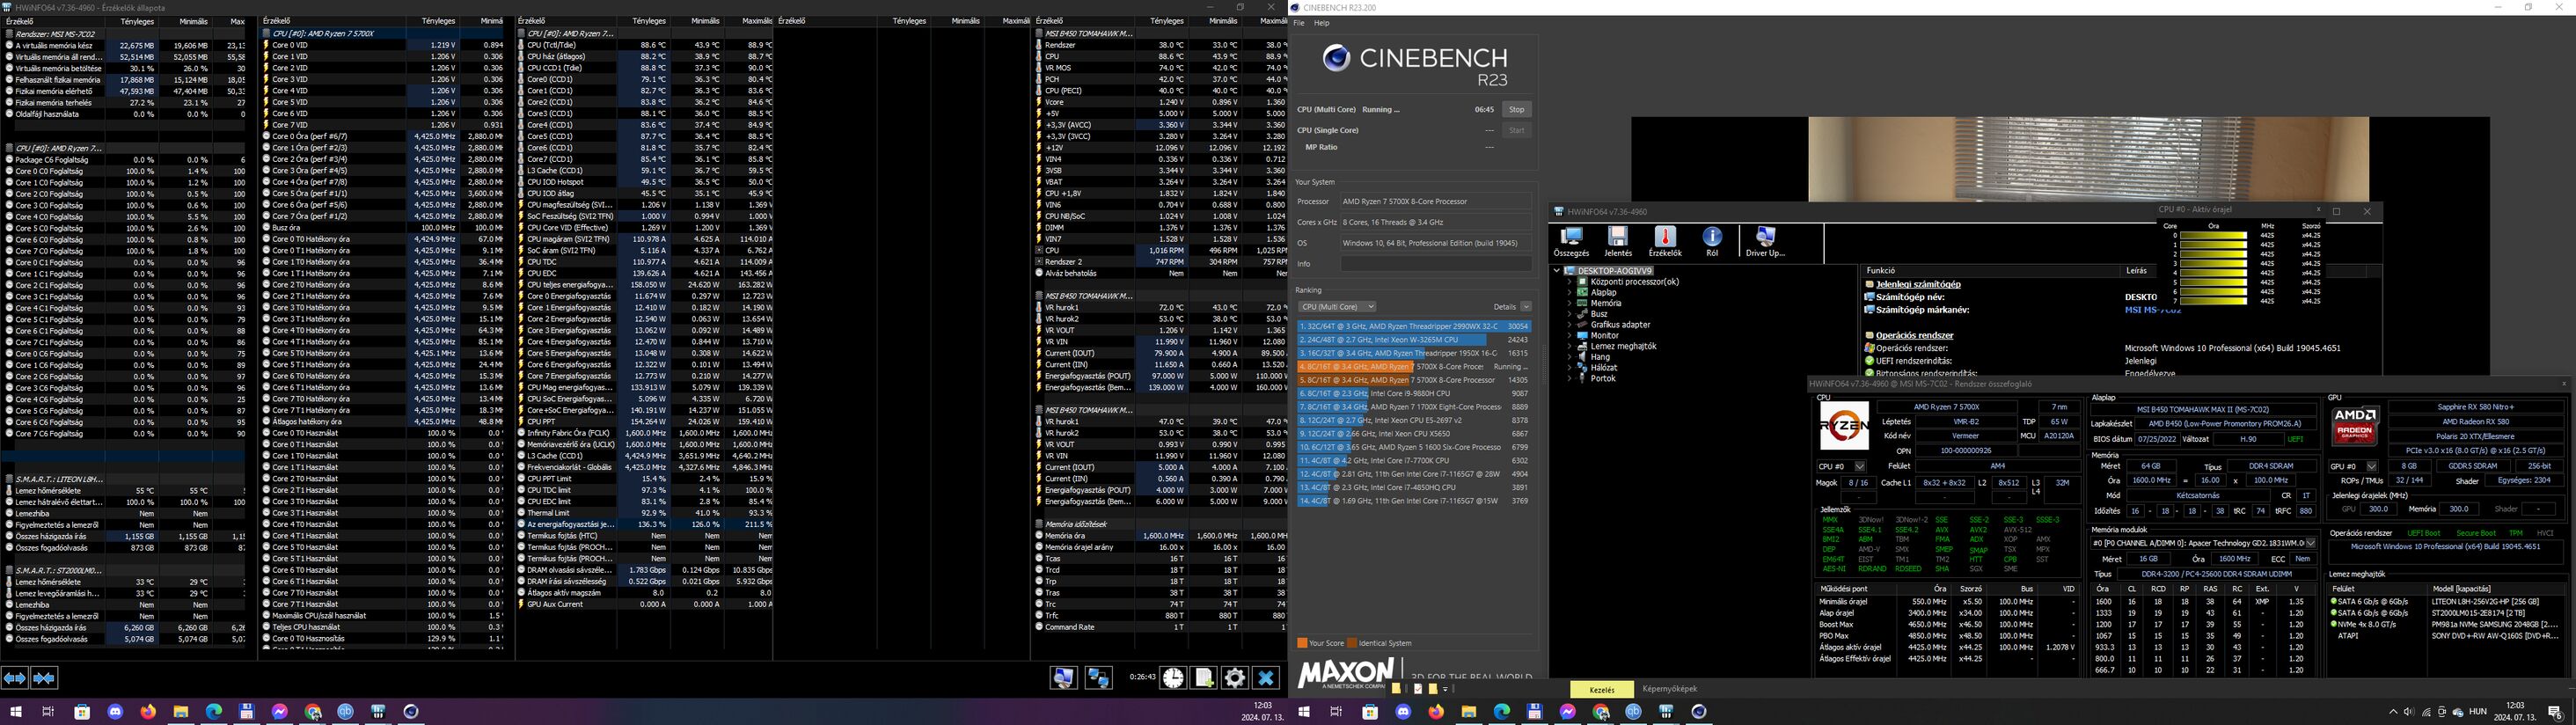The image size is (2576, 725).
Task: Click Core 0 yellow clock bar
Action: click(x=2213, y=236)
